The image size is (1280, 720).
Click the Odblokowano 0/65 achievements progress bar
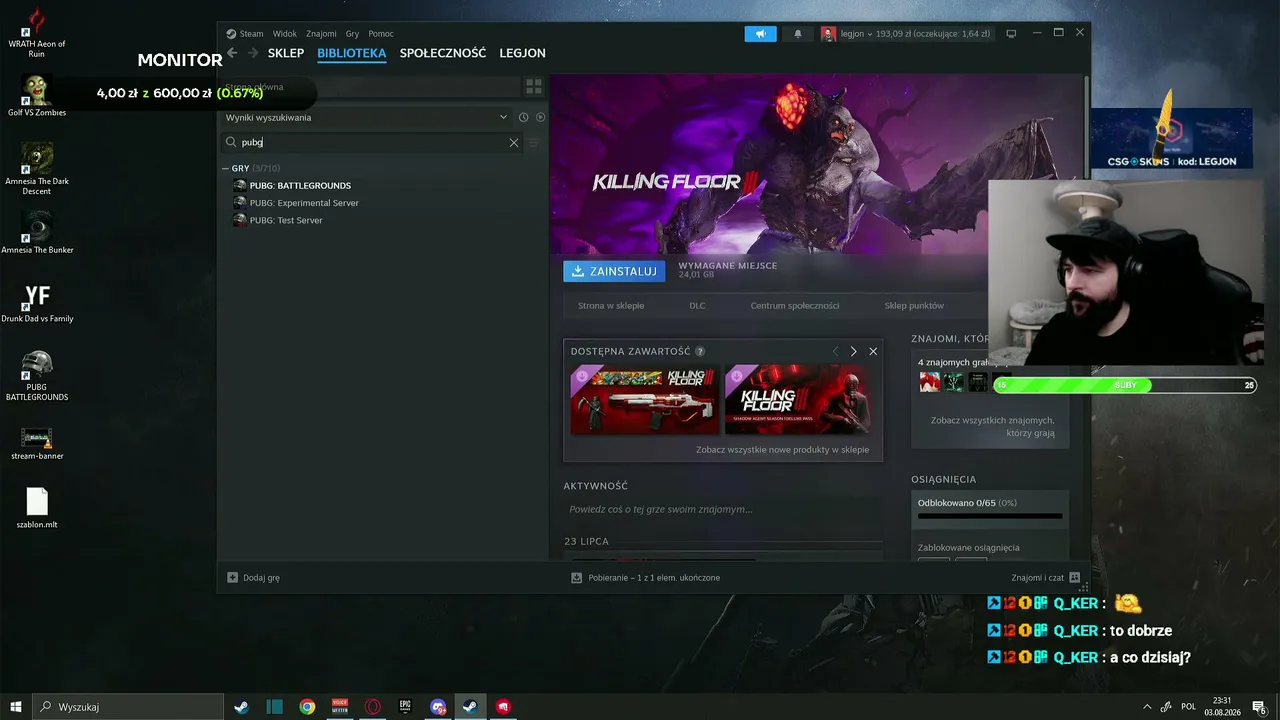(990, 516)
